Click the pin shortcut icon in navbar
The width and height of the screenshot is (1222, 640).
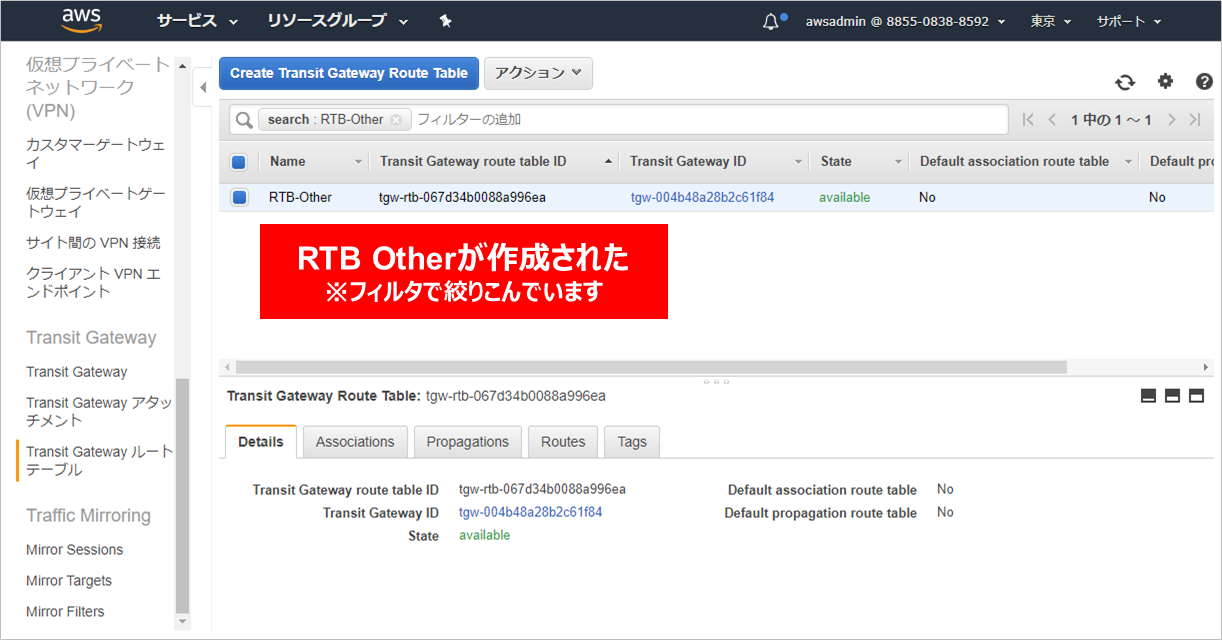point(446,21)
